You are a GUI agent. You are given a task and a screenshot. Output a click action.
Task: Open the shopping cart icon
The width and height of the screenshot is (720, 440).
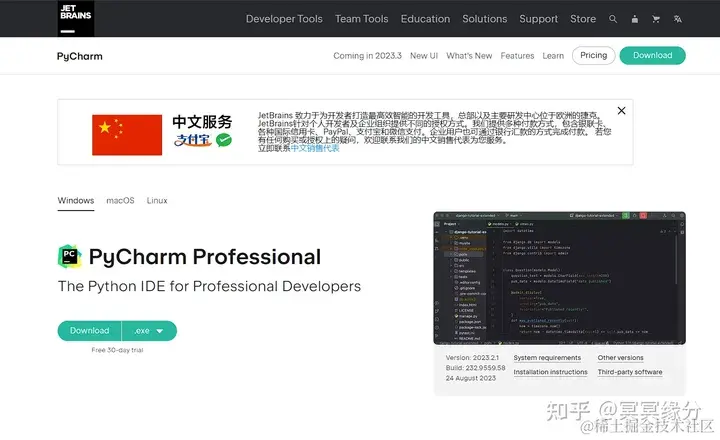point(656,19)
